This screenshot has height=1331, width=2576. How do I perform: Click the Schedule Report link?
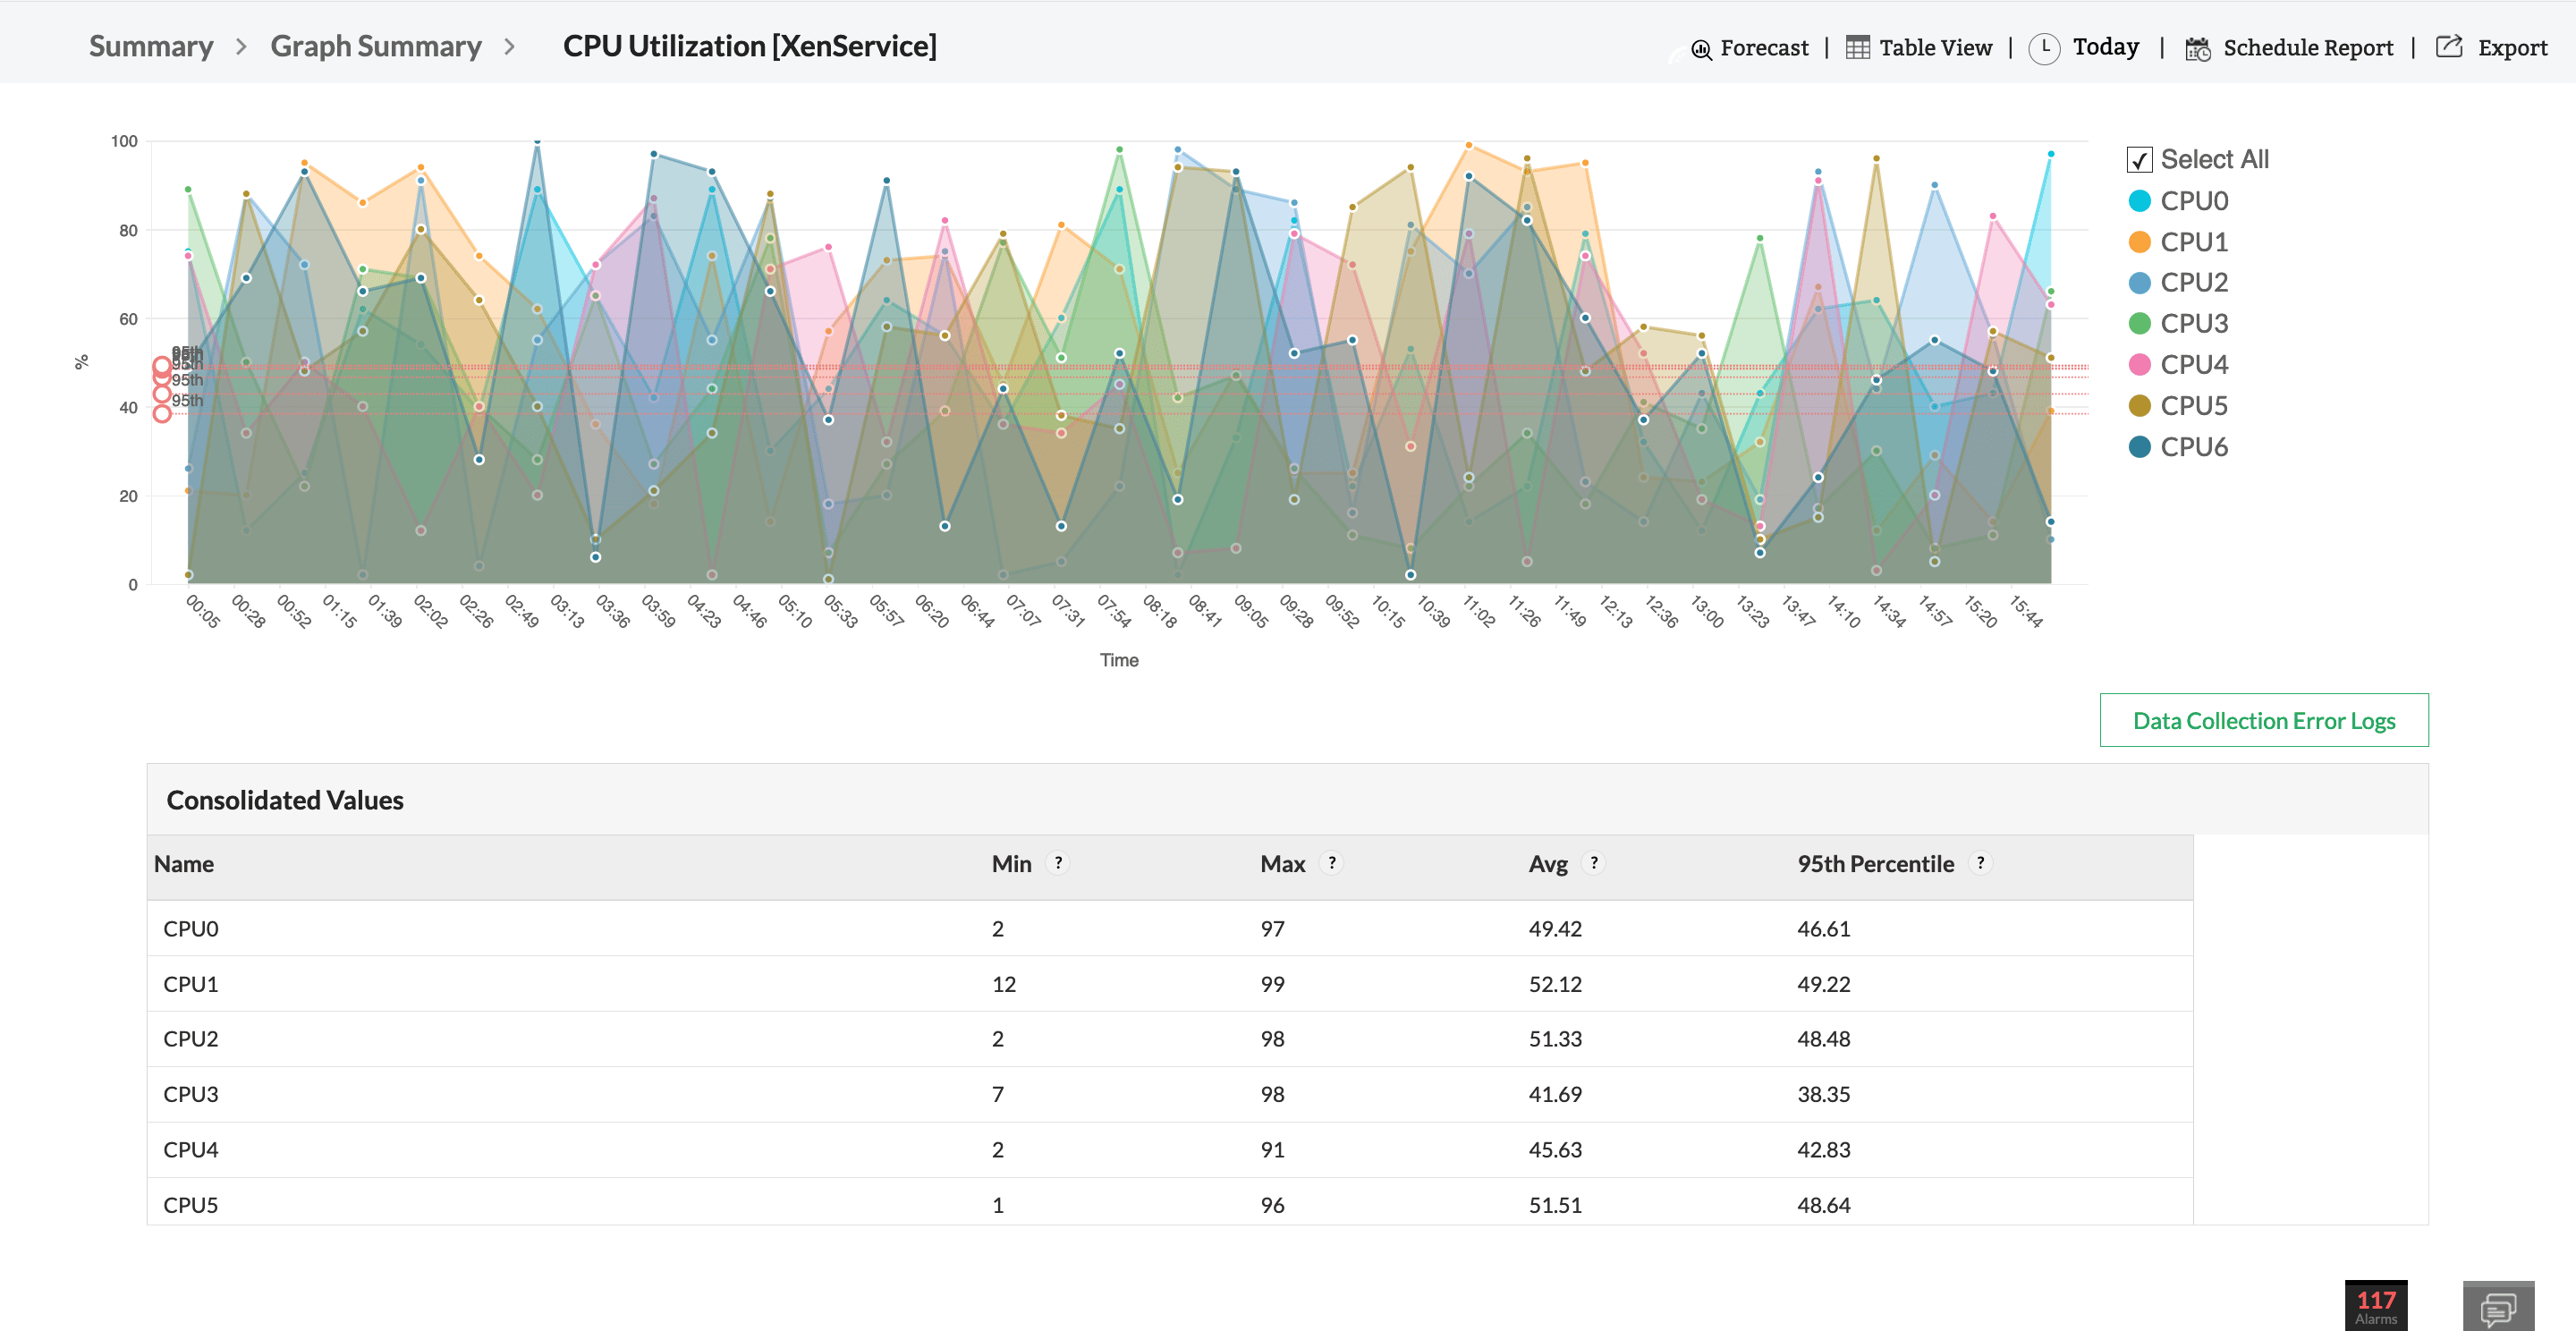click(x=2307, y=47)
